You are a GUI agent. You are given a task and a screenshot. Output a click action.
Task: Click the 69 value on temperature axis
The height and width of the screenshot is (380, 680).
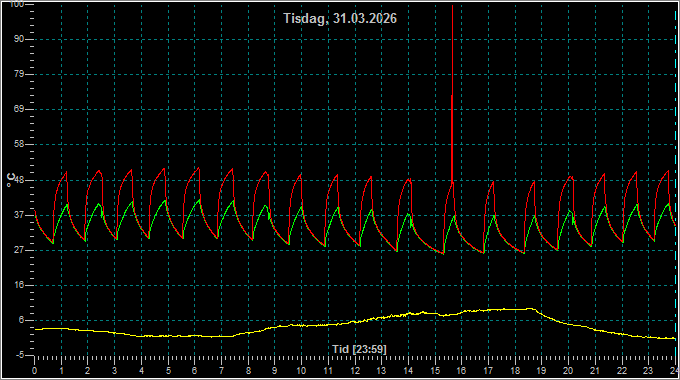[19, 109]
